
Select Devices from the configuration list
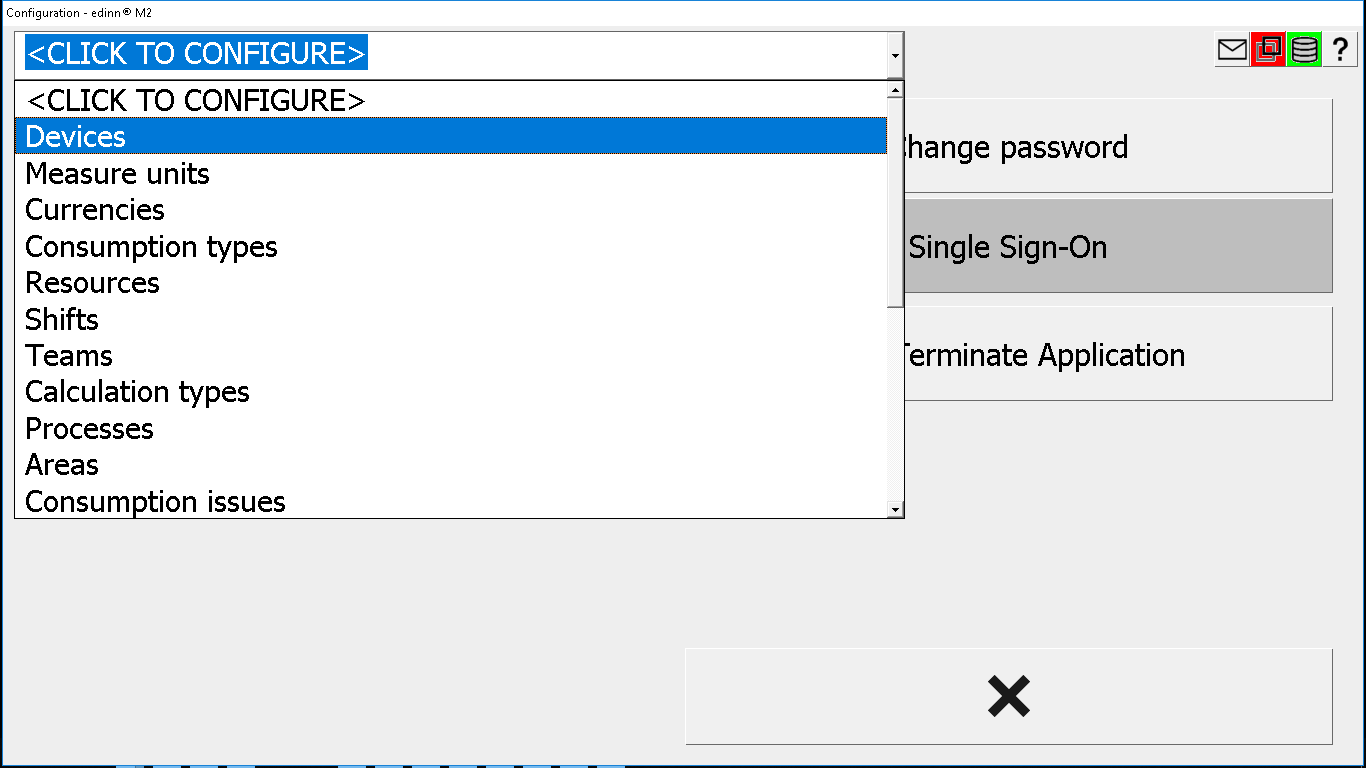coord(451,136)
